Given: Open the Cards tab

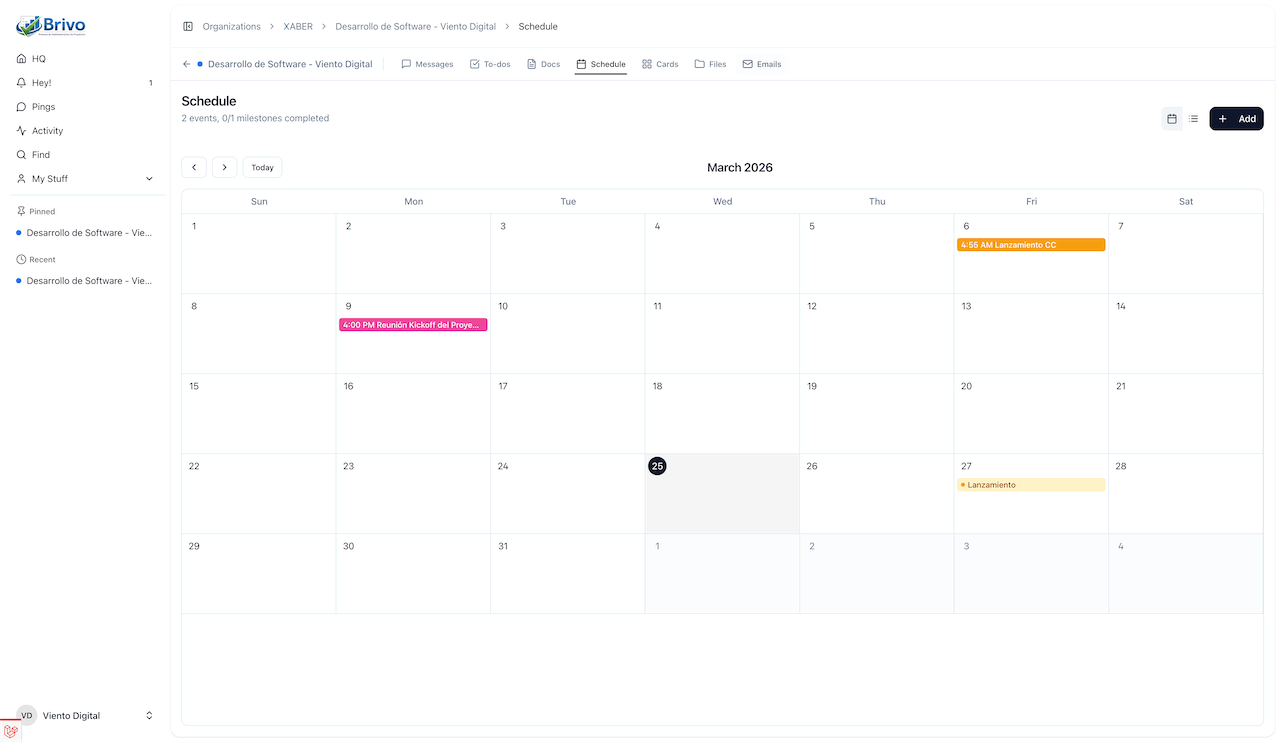Looking at the screenshot, I should click(660, 64).
